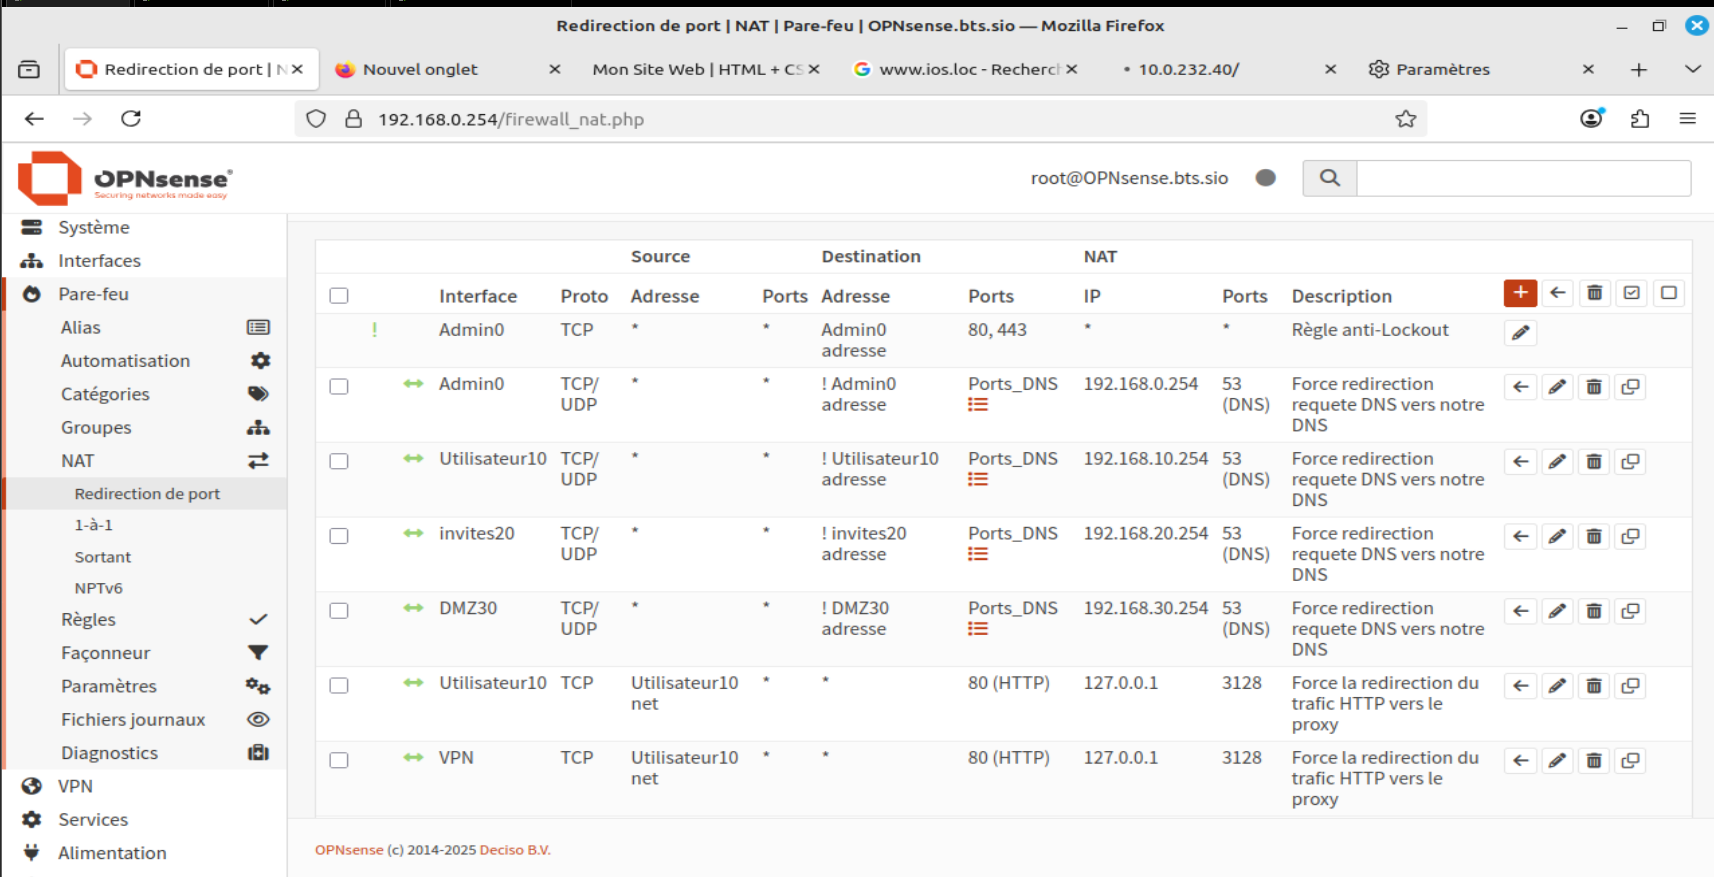
Task: Delete selected rules using header trash icon
Action: coord(1594,293)
